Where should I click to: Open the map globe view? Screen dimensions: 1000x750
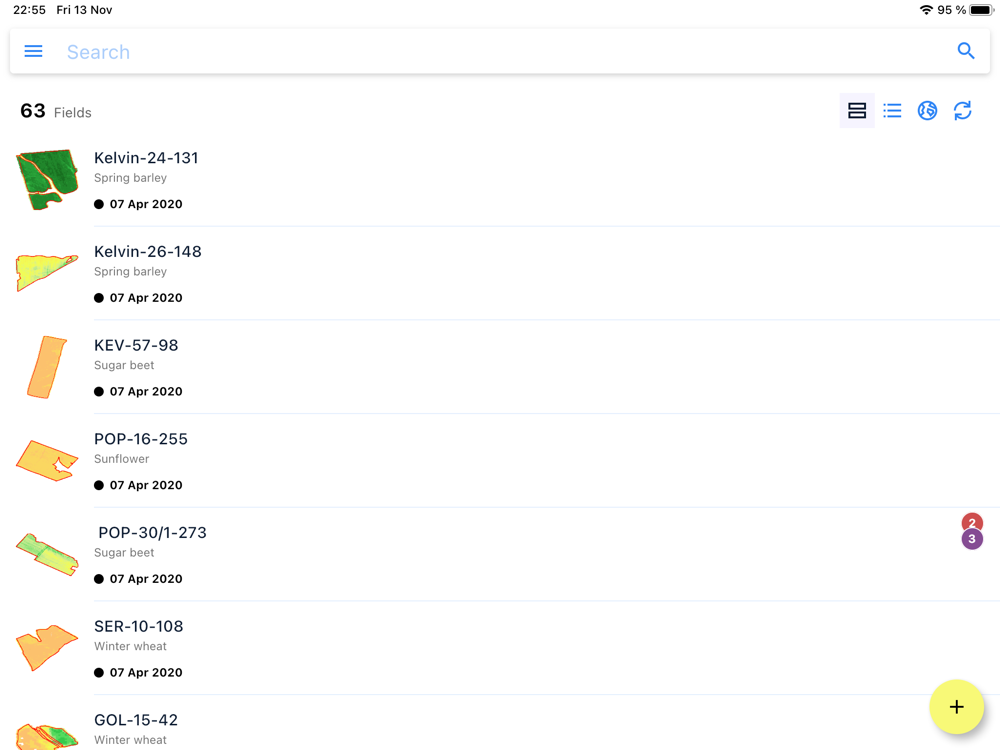[x=927, y=111]
